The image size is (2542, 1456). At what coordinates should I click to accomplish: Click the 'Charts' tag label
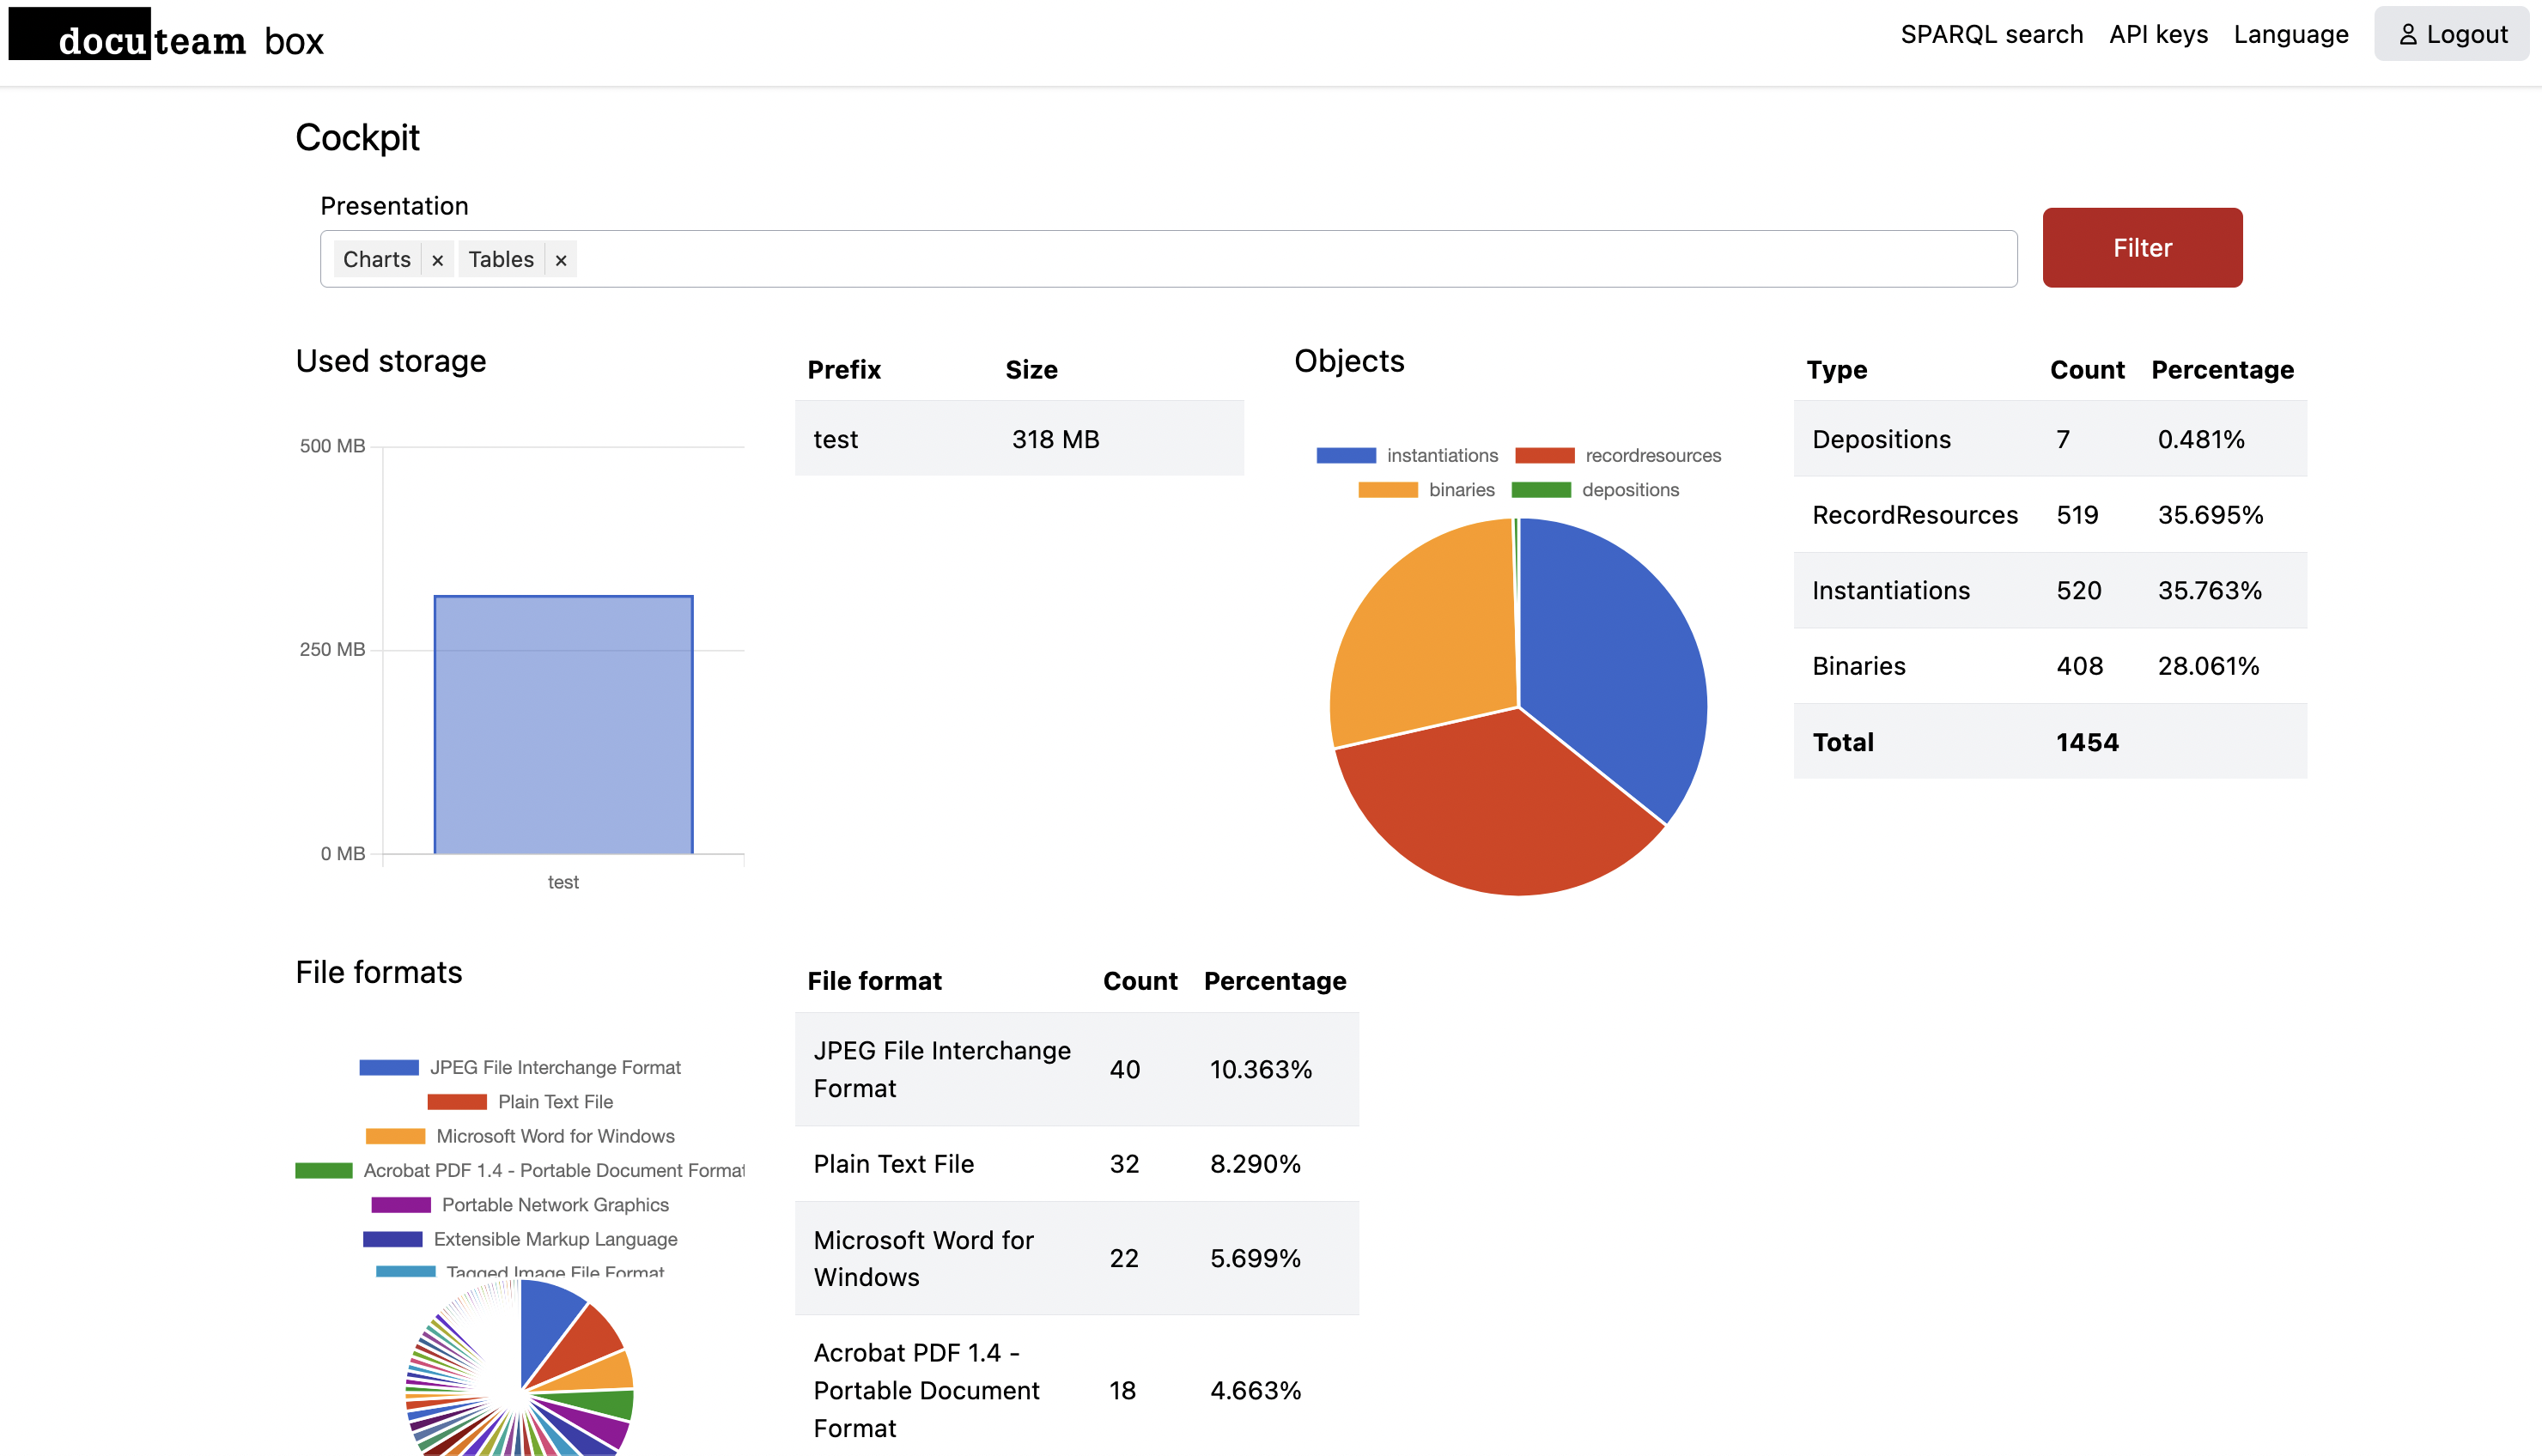click(x=377, y=260)
